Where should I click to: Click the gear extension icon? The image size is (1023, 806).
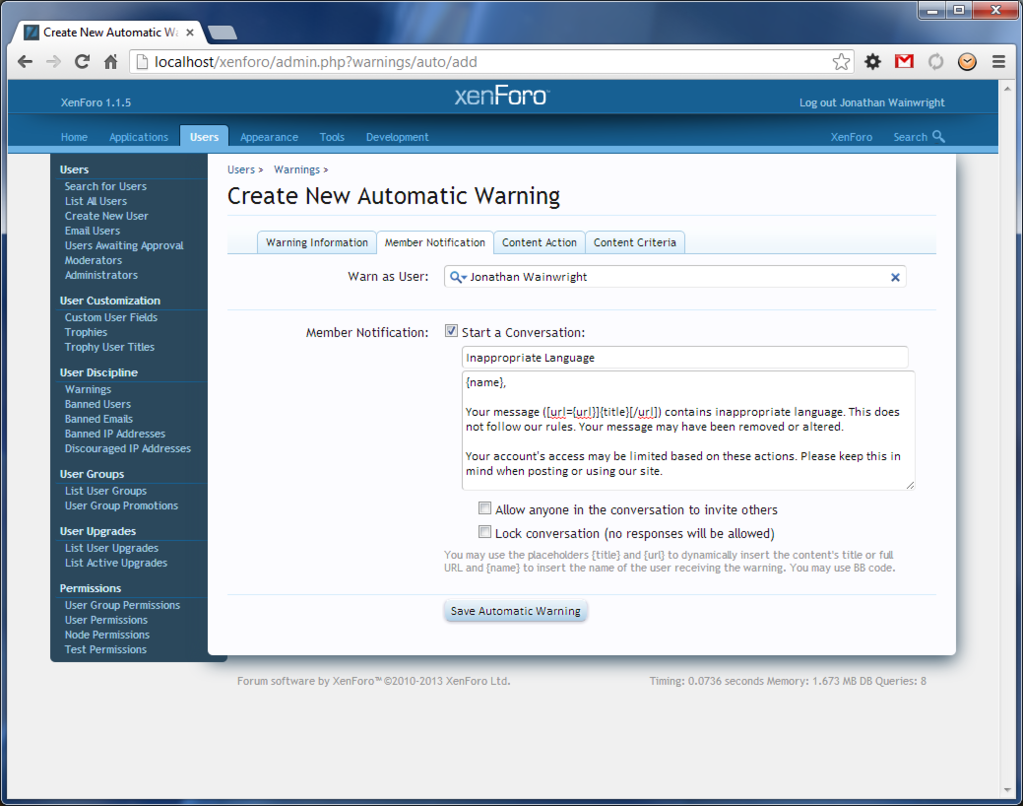pyautogui.click(x=873, y=62)
